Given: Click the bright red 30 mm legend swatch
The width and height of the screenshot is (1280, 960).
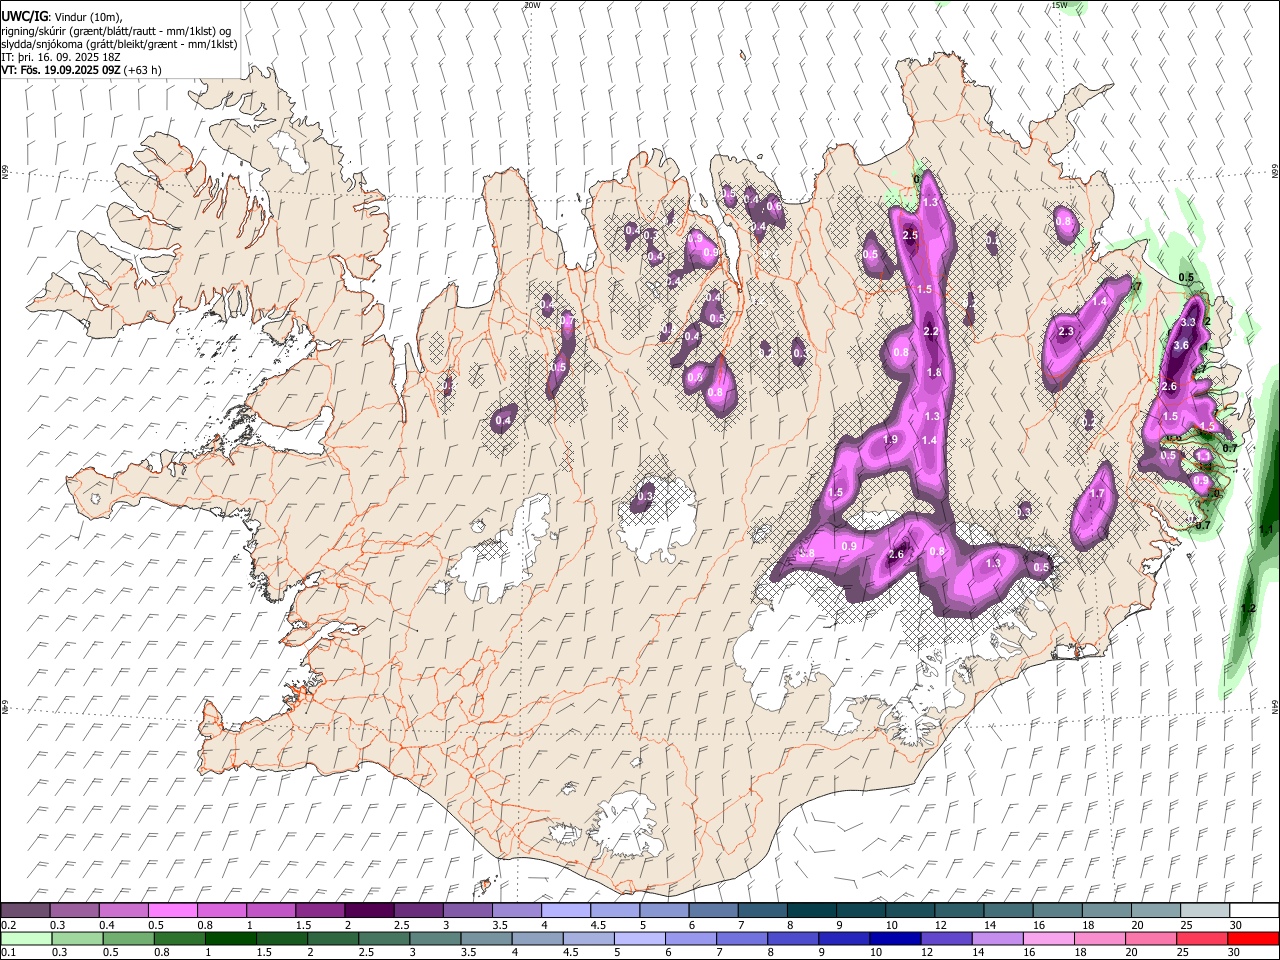Looking at the screenshot, I should point(1253,938).
